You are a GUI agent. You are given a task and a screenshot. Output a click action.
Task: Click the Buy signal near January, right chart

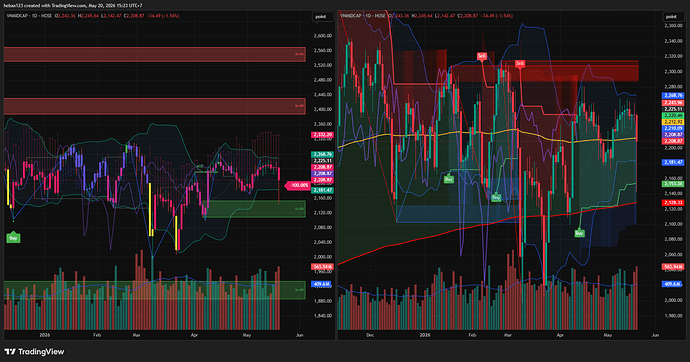tap(448, 179)
